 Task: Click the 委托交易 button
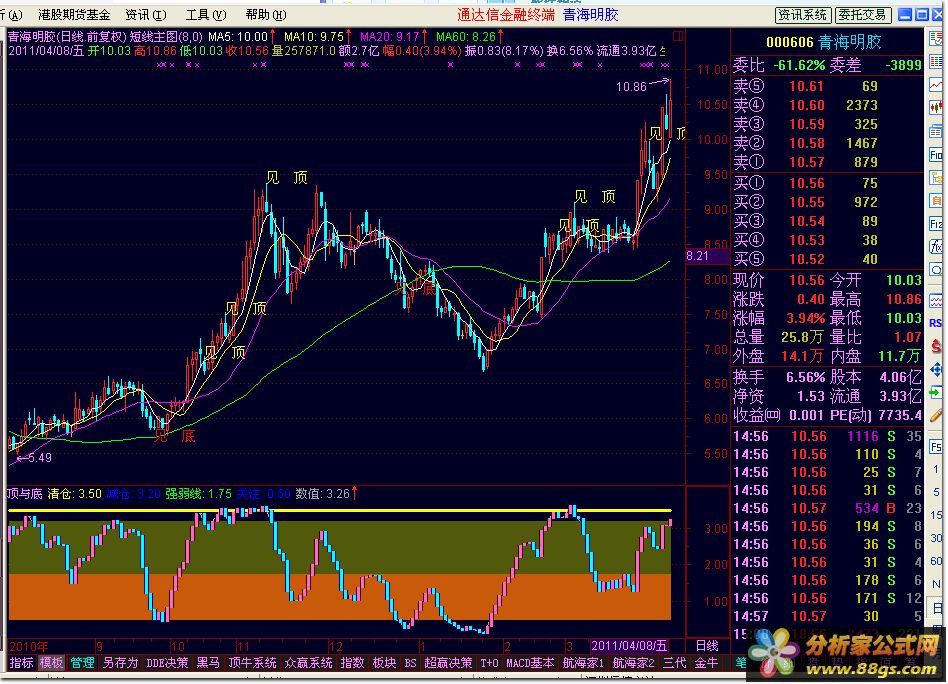(x=862, y=15)
